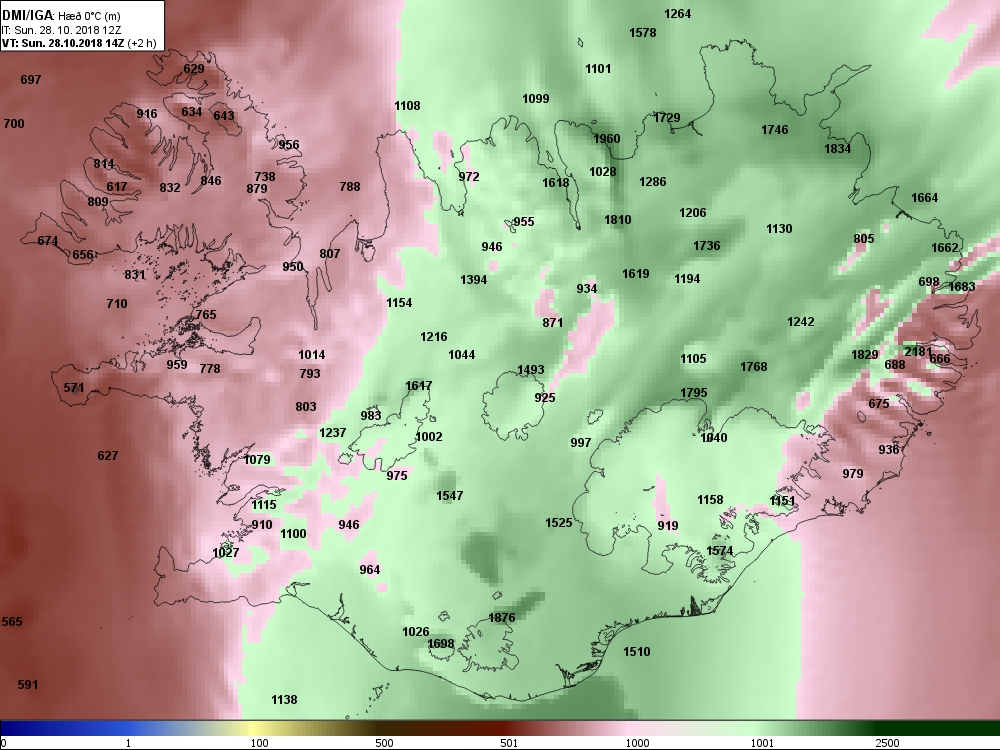The image size is (1000, 750).
Task: Click the map value 627
Action: [108, 456]
